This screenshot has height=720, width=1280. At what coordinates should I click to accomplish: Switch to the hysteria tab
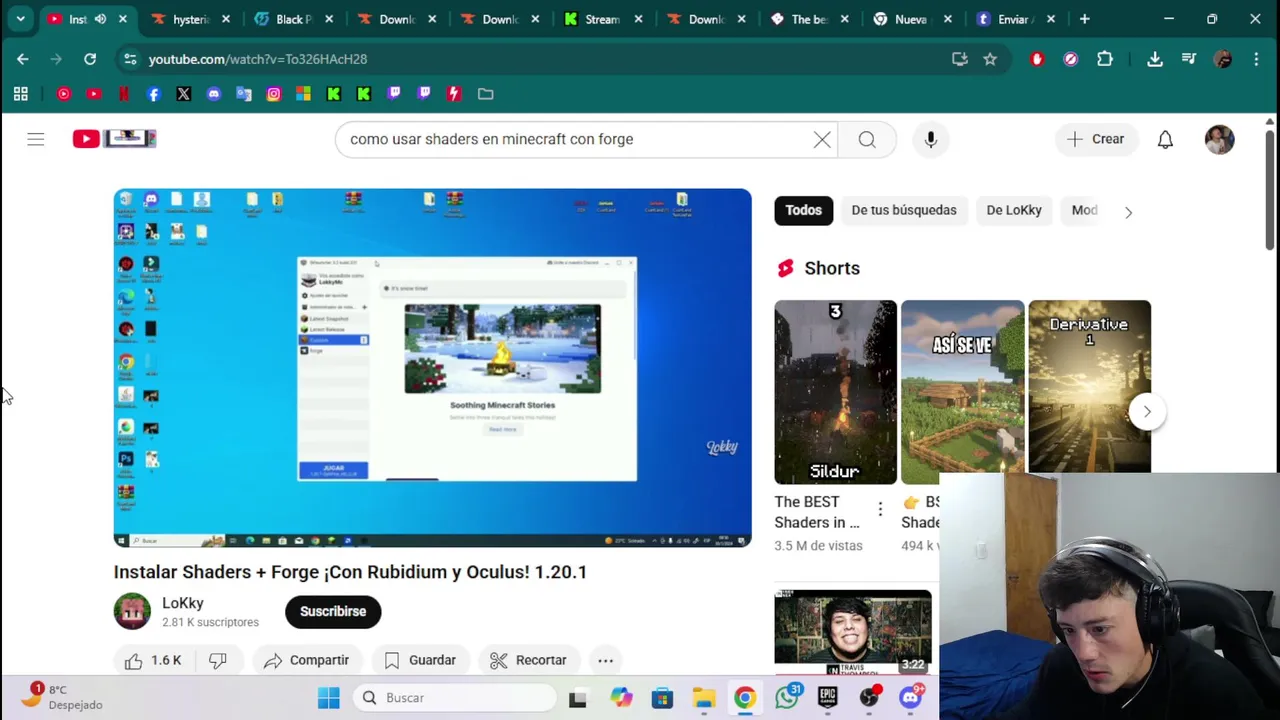[x=190, y=19]
